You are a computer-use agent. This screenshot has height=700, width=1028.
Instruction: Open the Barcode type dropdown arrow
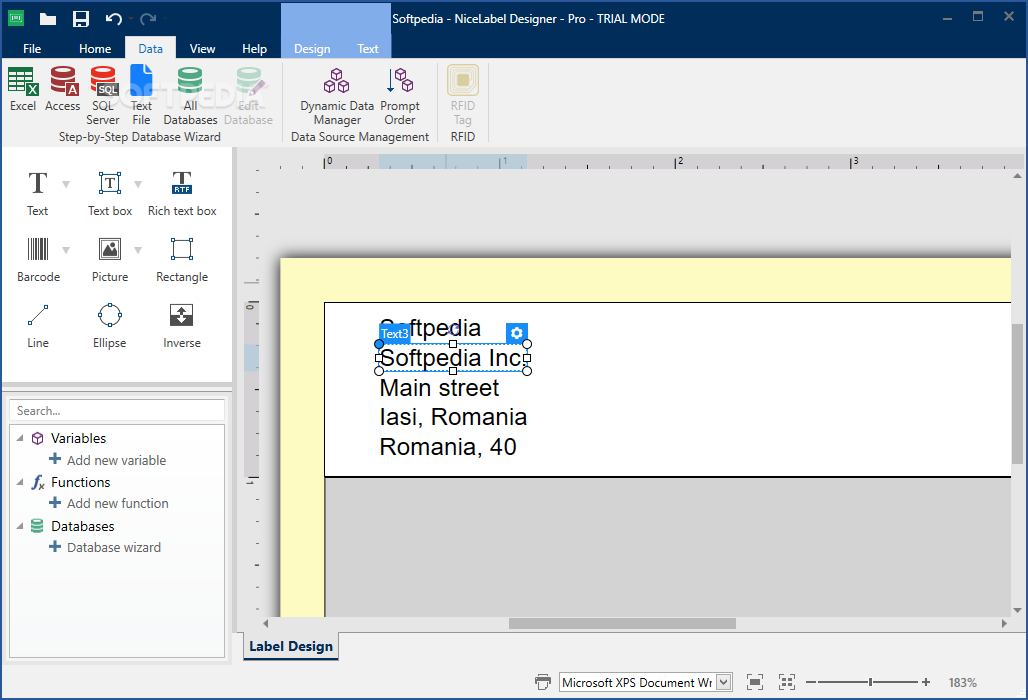click(66, 250)
